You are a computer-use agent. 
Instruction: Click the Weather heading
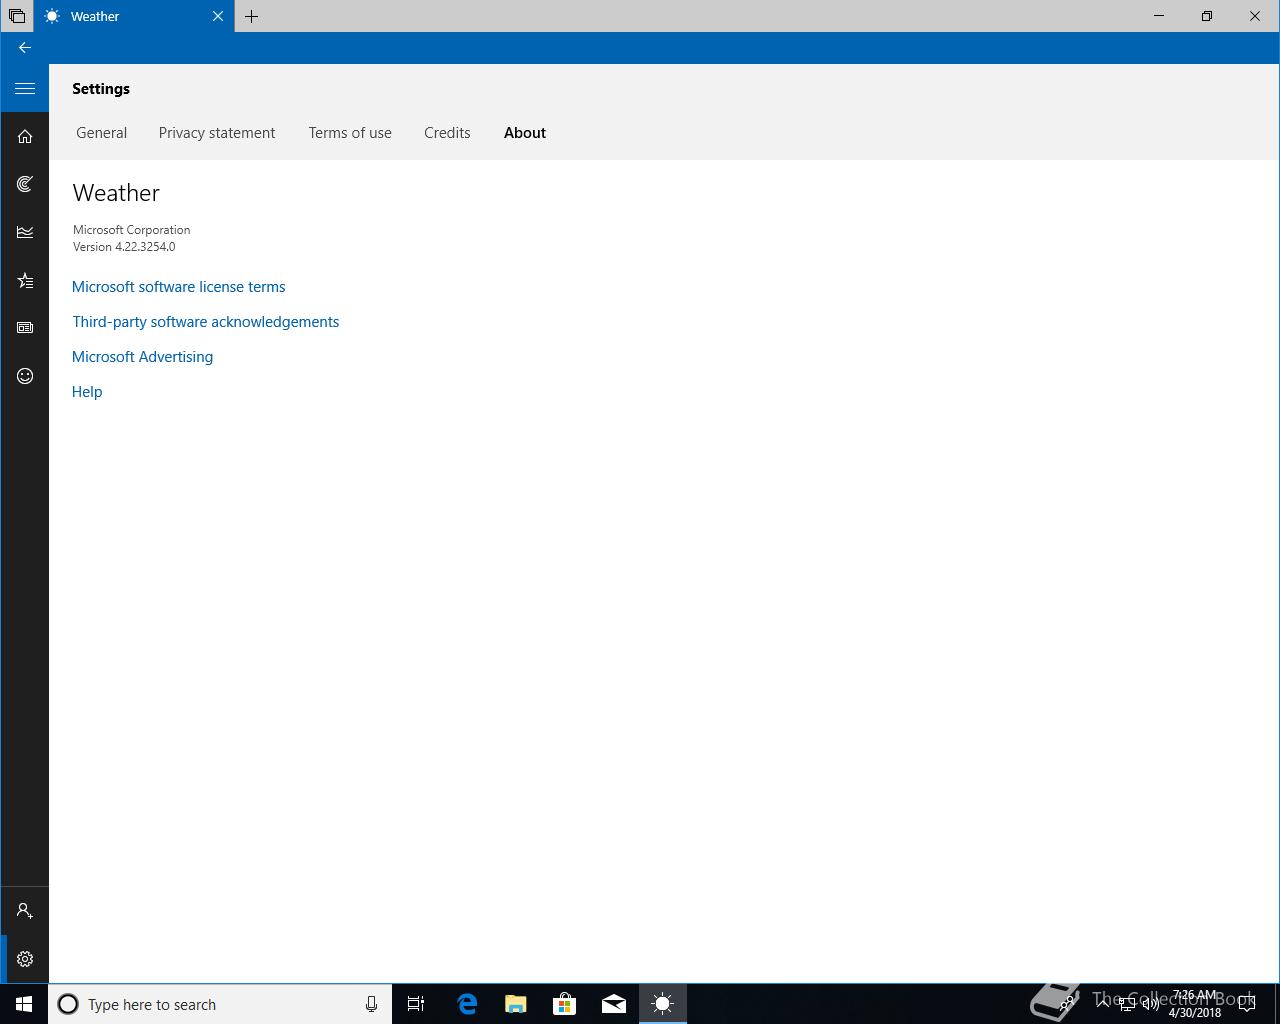pyautogui.click(x=116, y=193)
